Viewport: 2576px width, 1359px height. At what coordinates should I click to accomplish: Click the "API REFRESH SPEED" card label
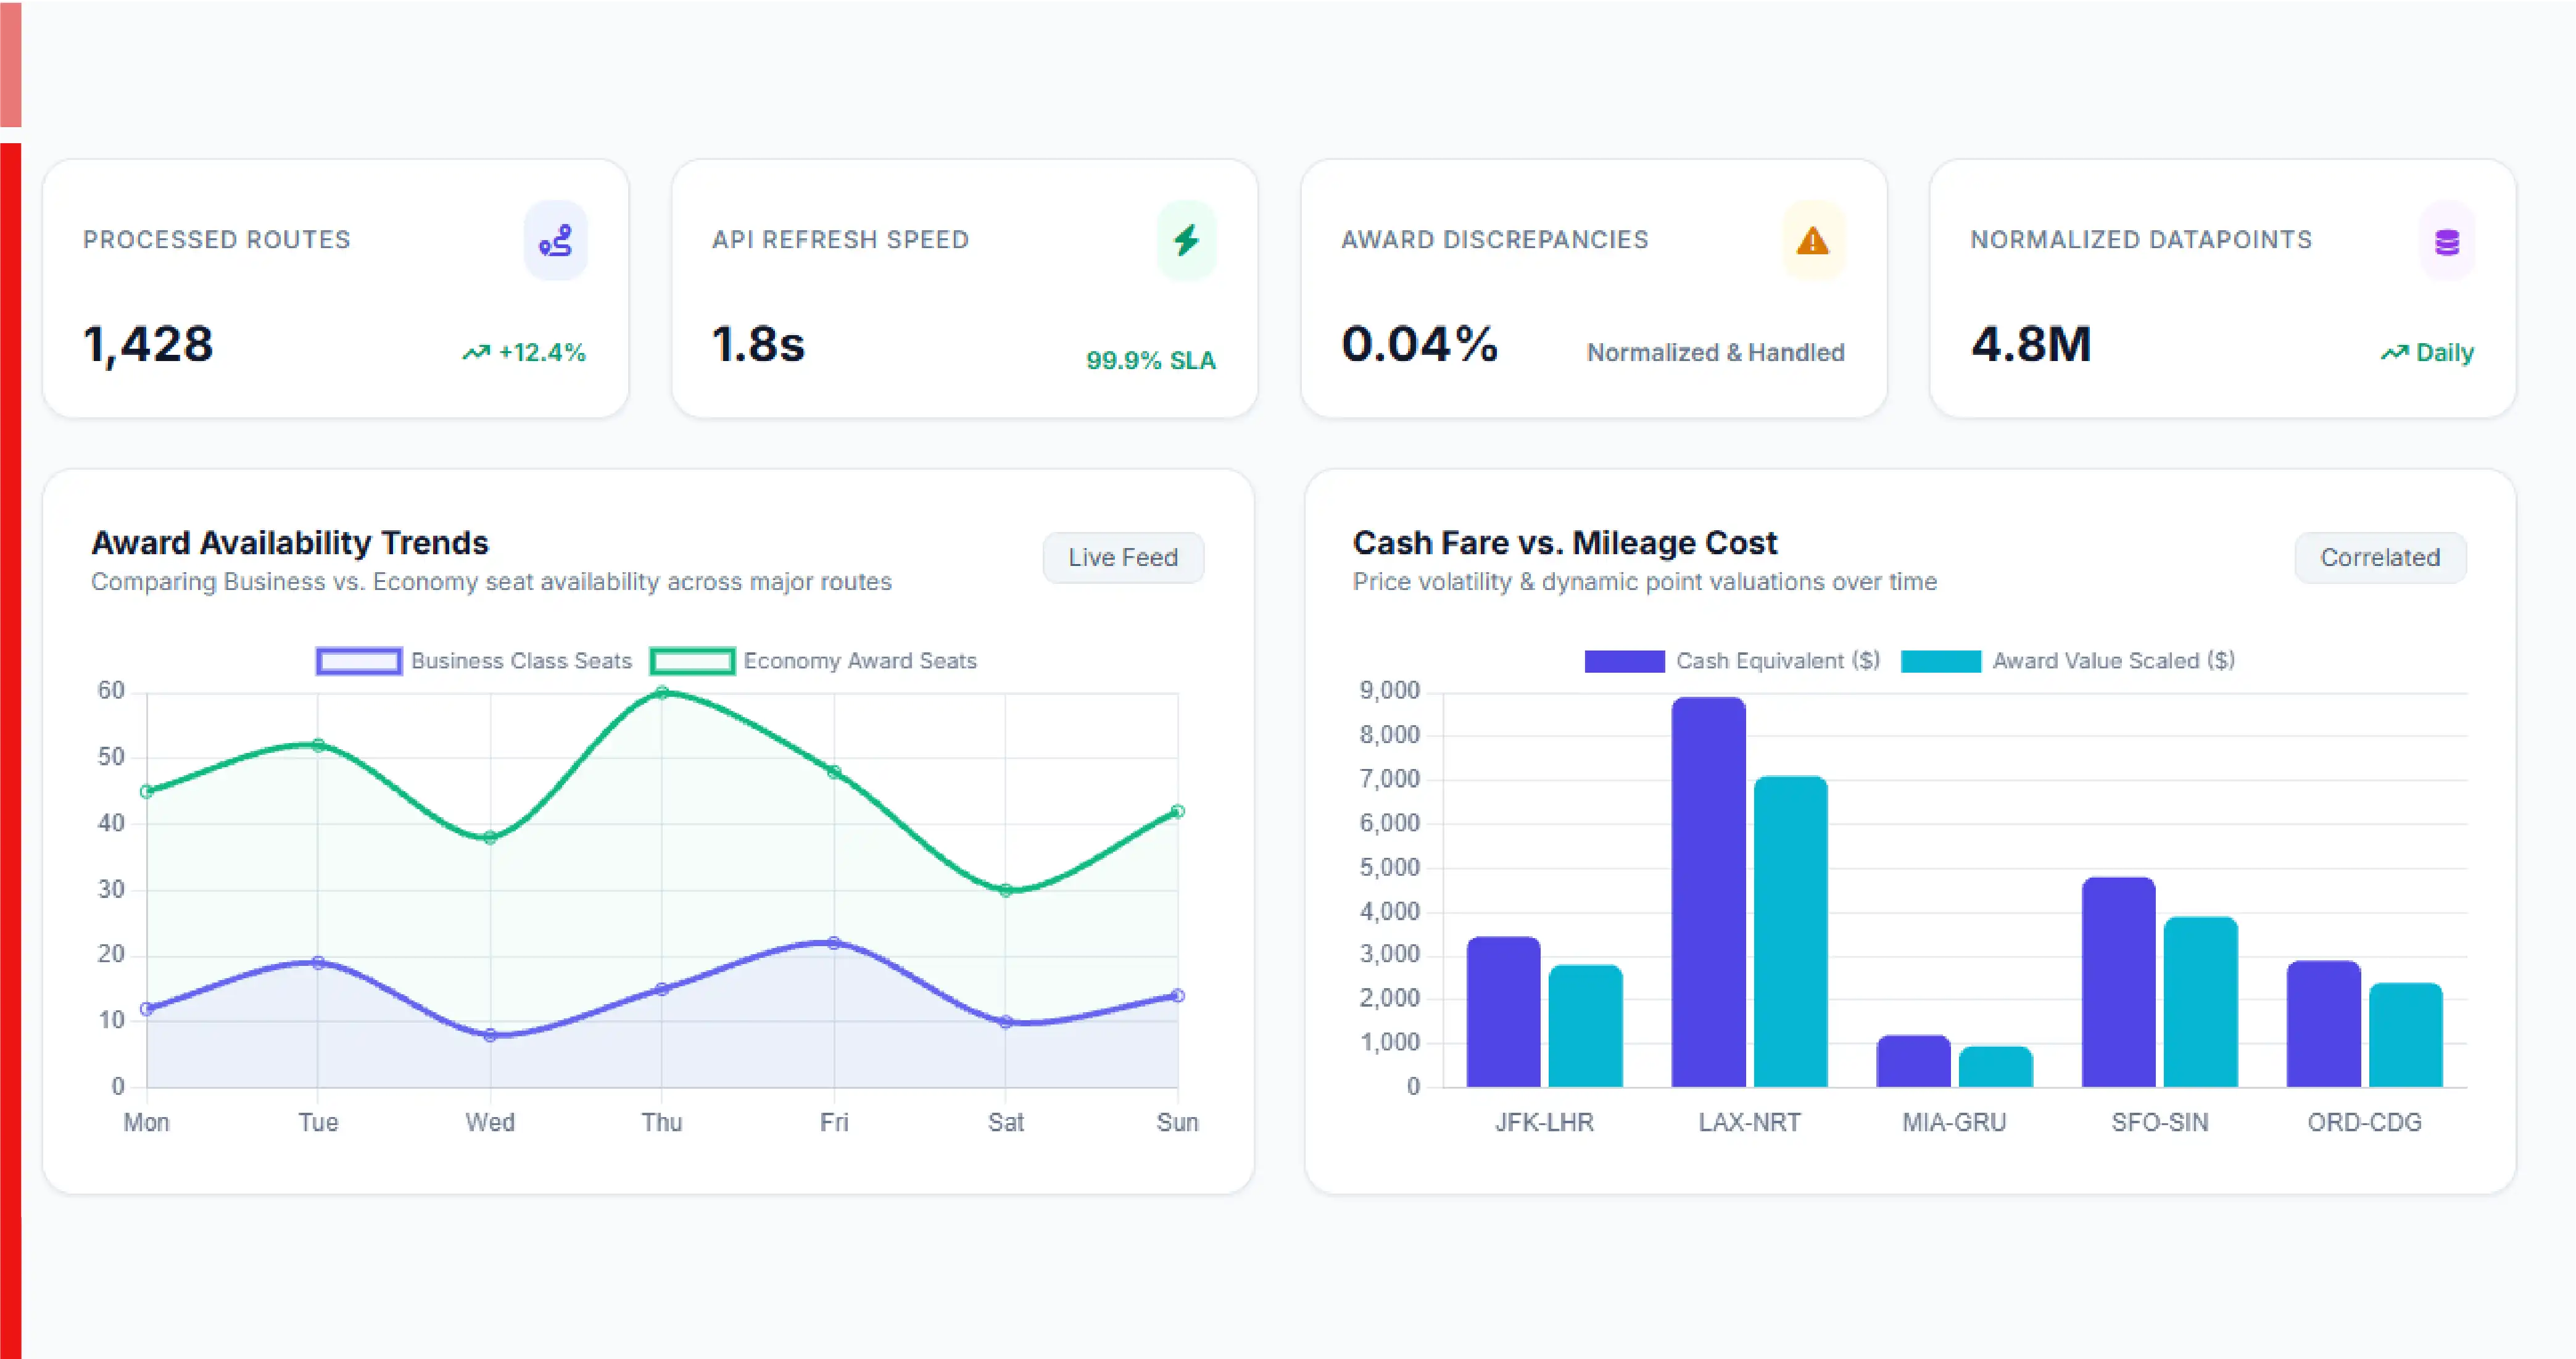[x=841, y=240]
